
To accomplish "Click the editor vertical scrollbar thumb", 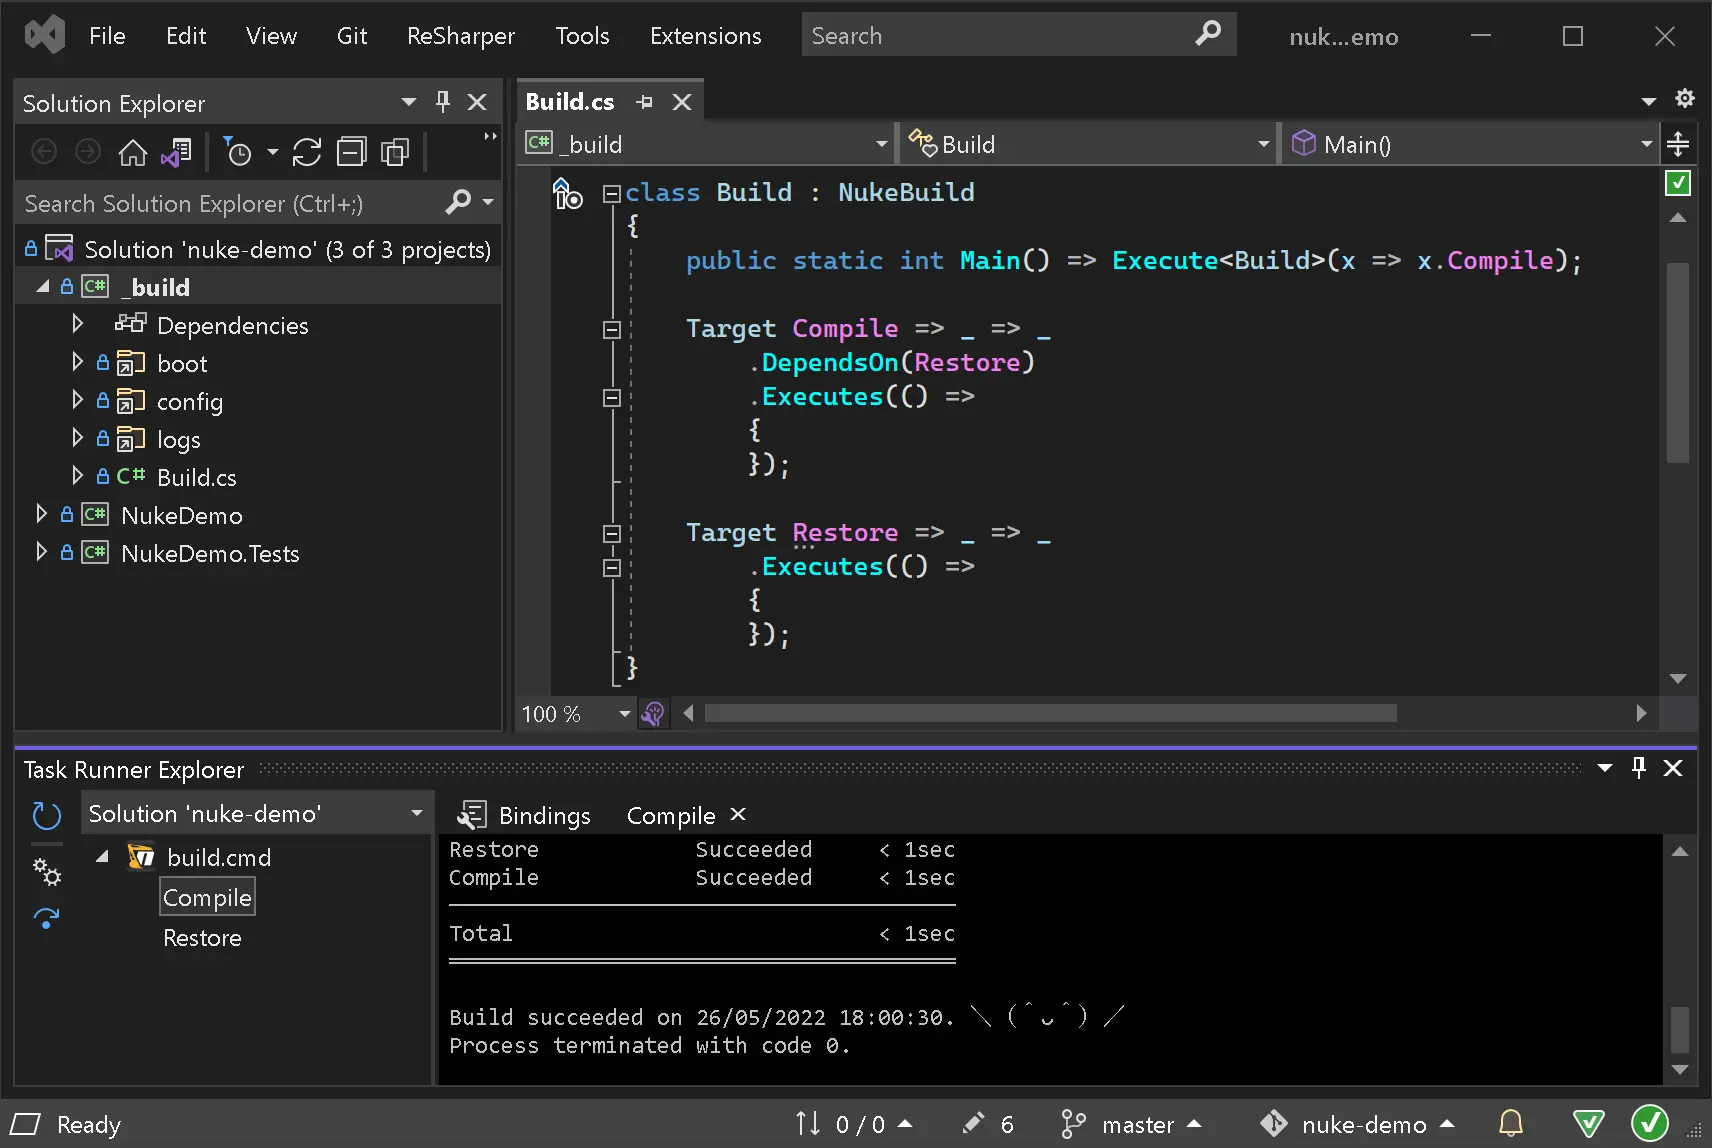I will click(x=1678, y=362).
